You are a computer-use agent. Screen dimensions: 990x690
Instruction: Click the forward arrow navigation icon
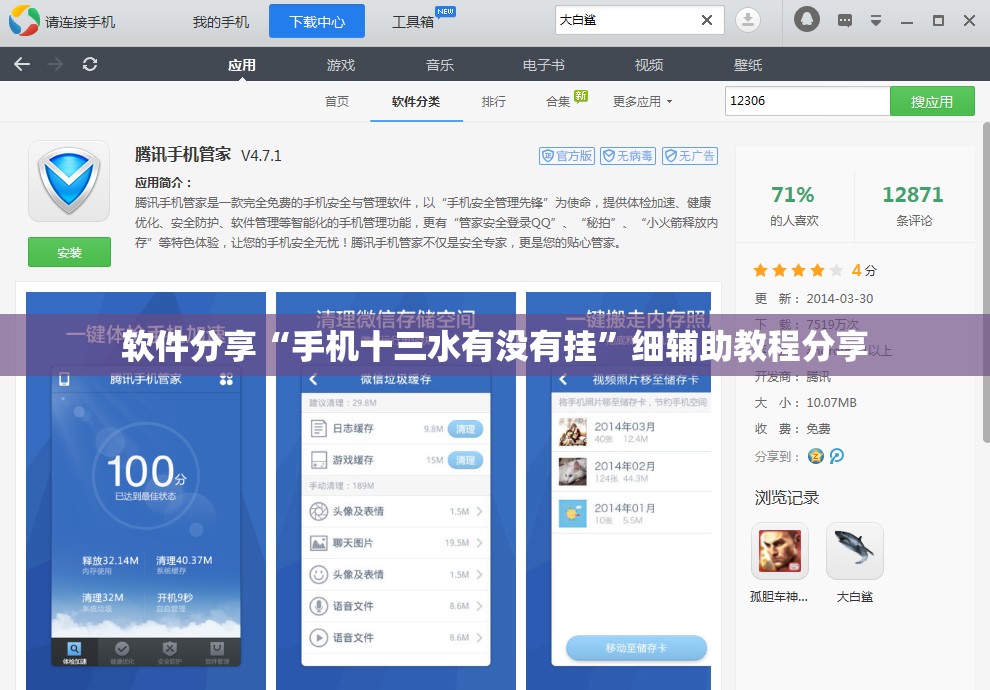(x=56, y=64)
